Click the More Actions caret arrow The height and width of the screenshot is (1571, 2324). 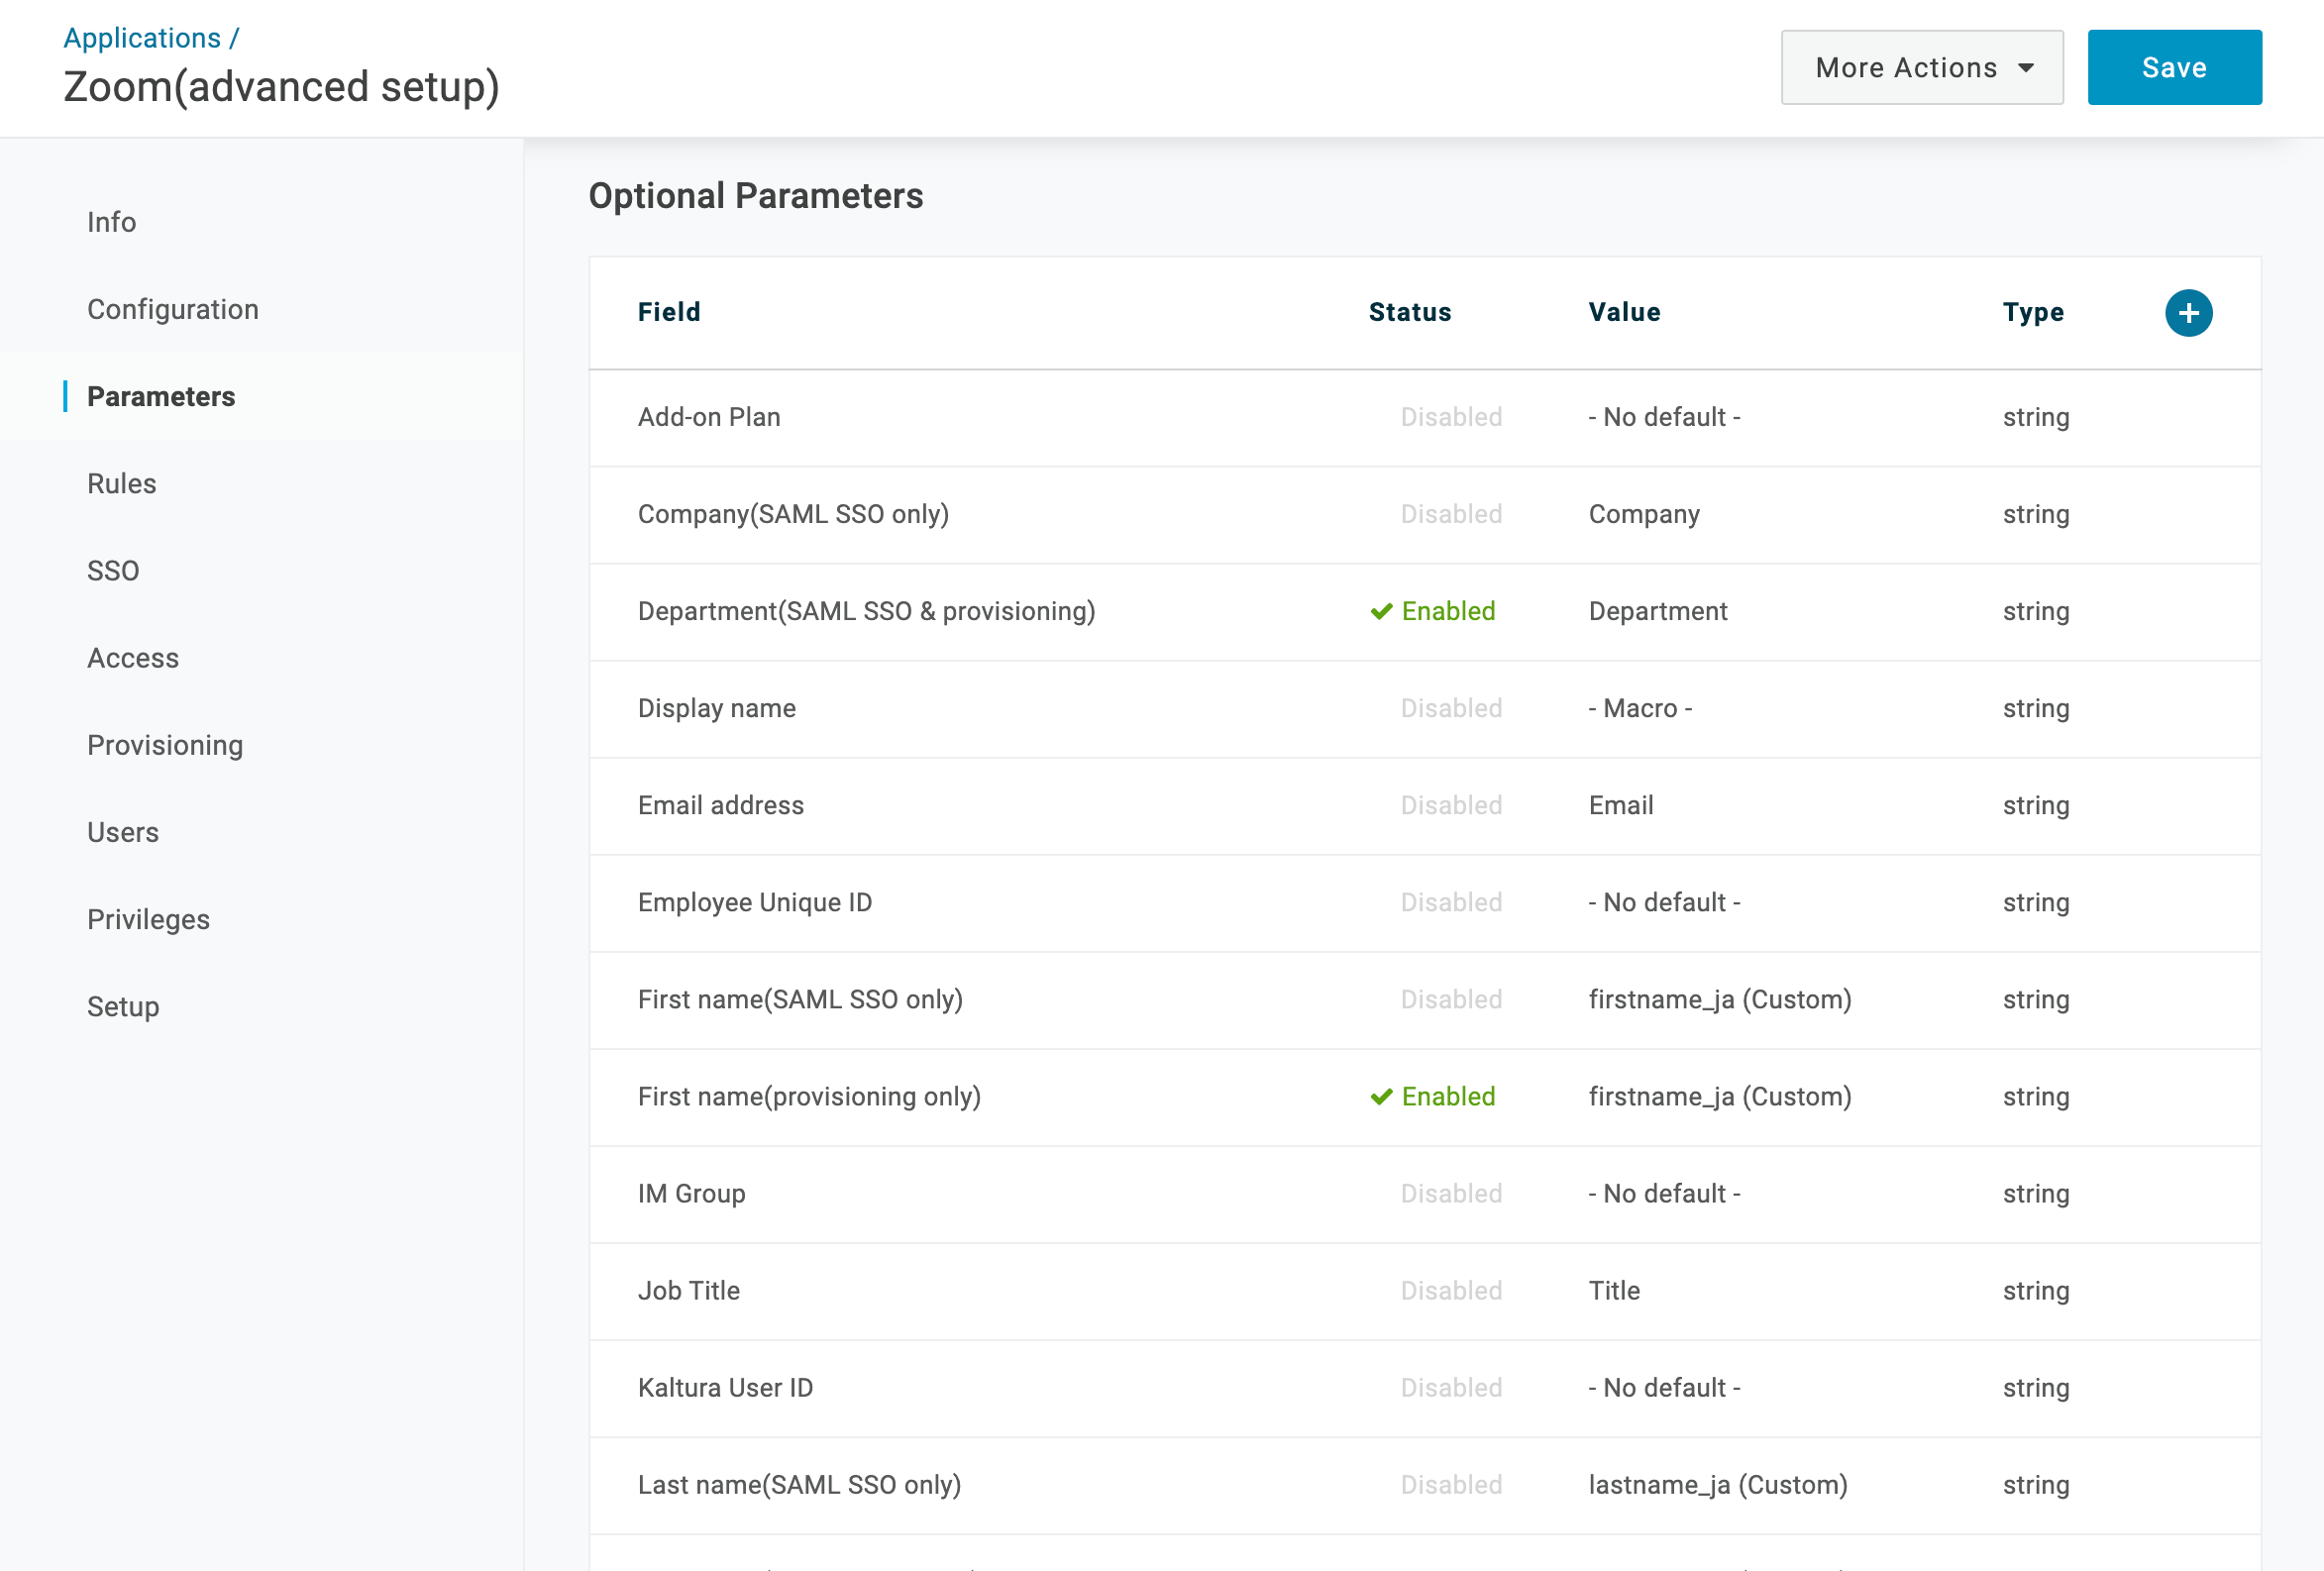2026,68
